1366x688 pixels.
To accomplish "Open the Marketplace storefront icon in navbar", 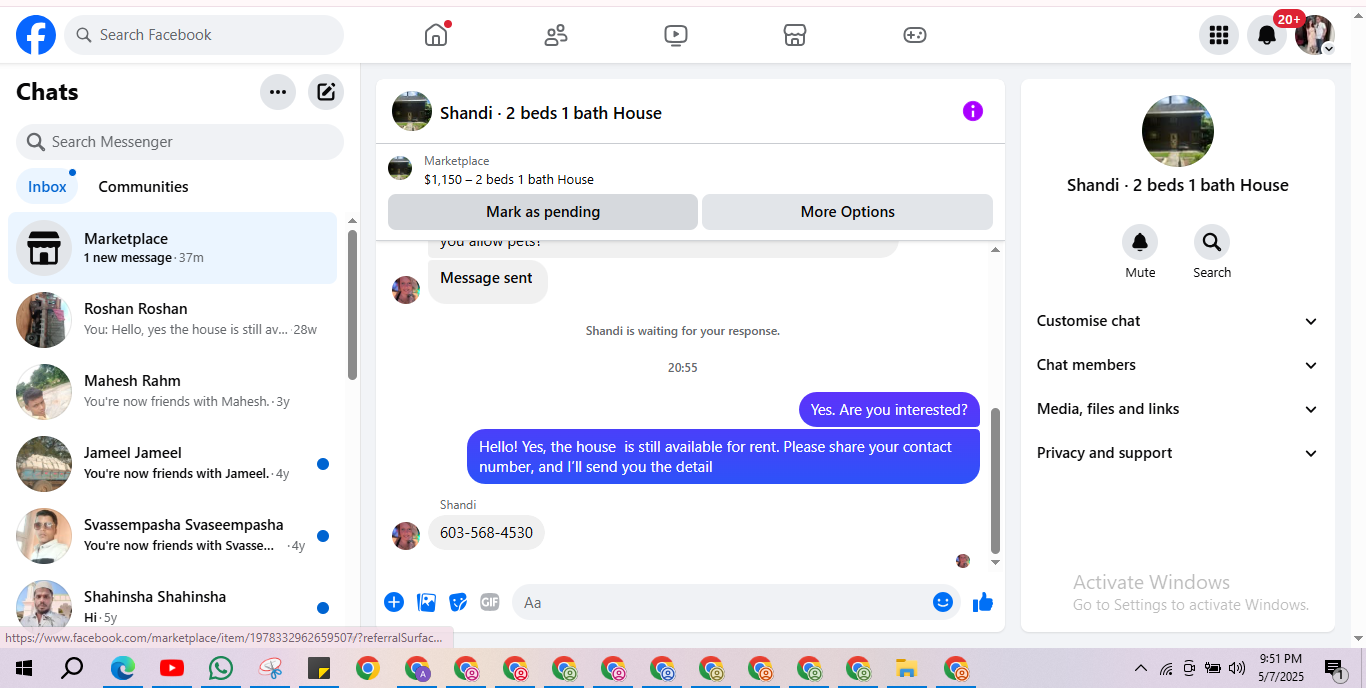I will pos(795,35).
